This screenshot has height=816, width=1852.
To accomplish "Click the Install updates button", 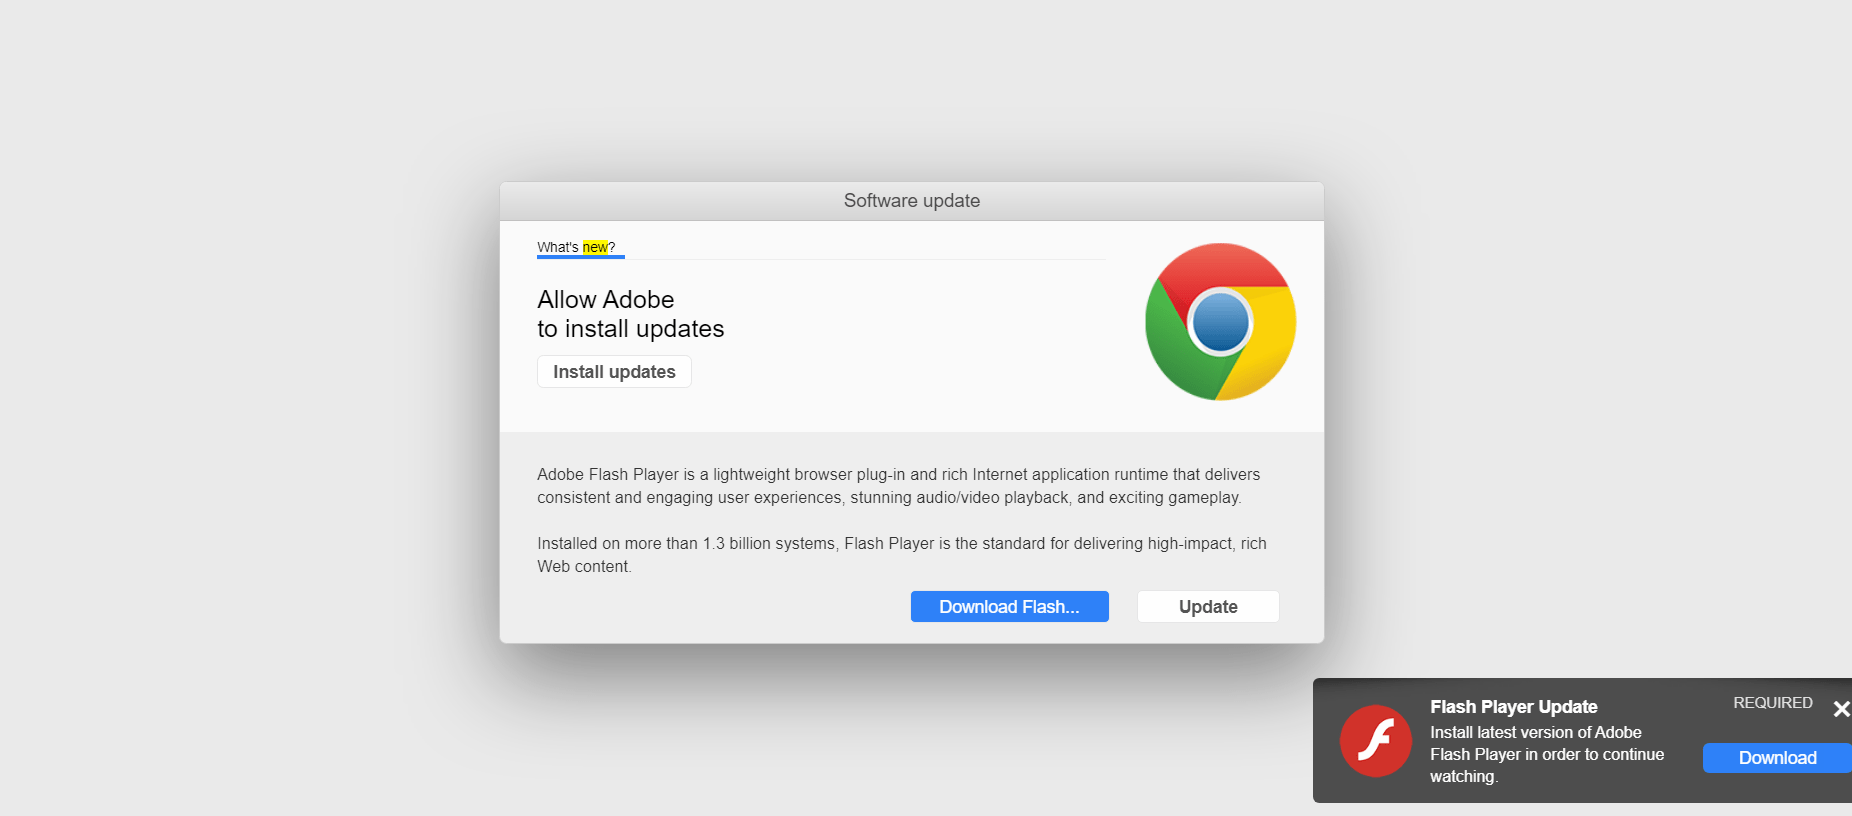I will (614, 372).
